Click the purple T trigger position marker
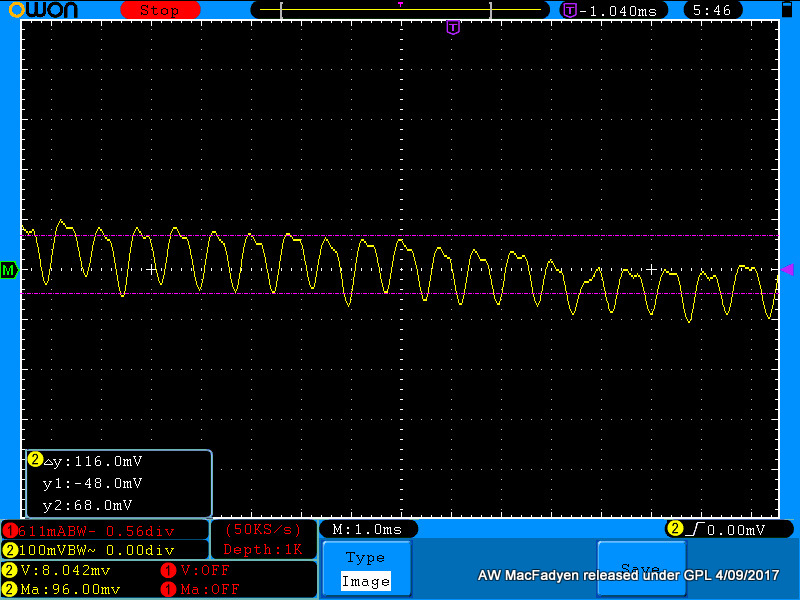This screenshot has width=800, height=600. [453, 27]
